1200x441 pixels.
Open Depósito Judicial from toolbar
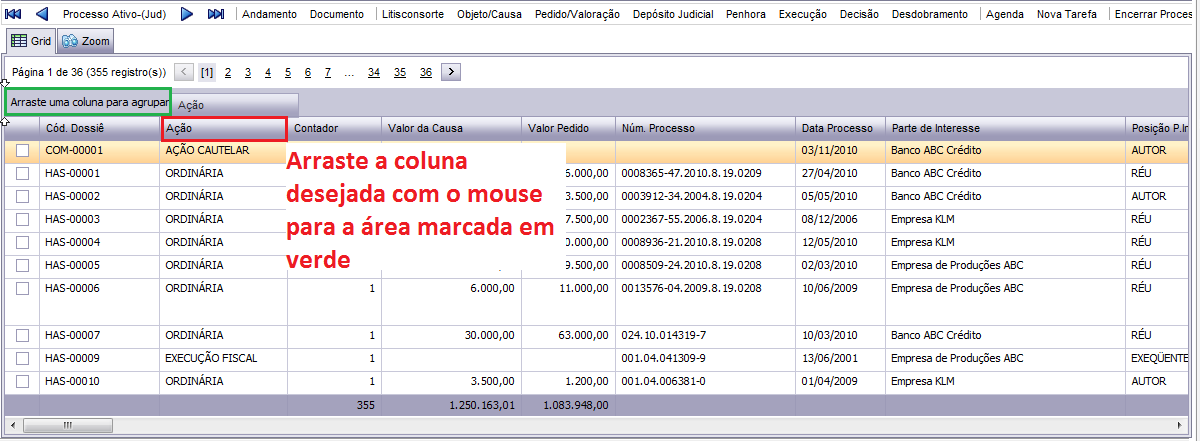coord(673,15)
